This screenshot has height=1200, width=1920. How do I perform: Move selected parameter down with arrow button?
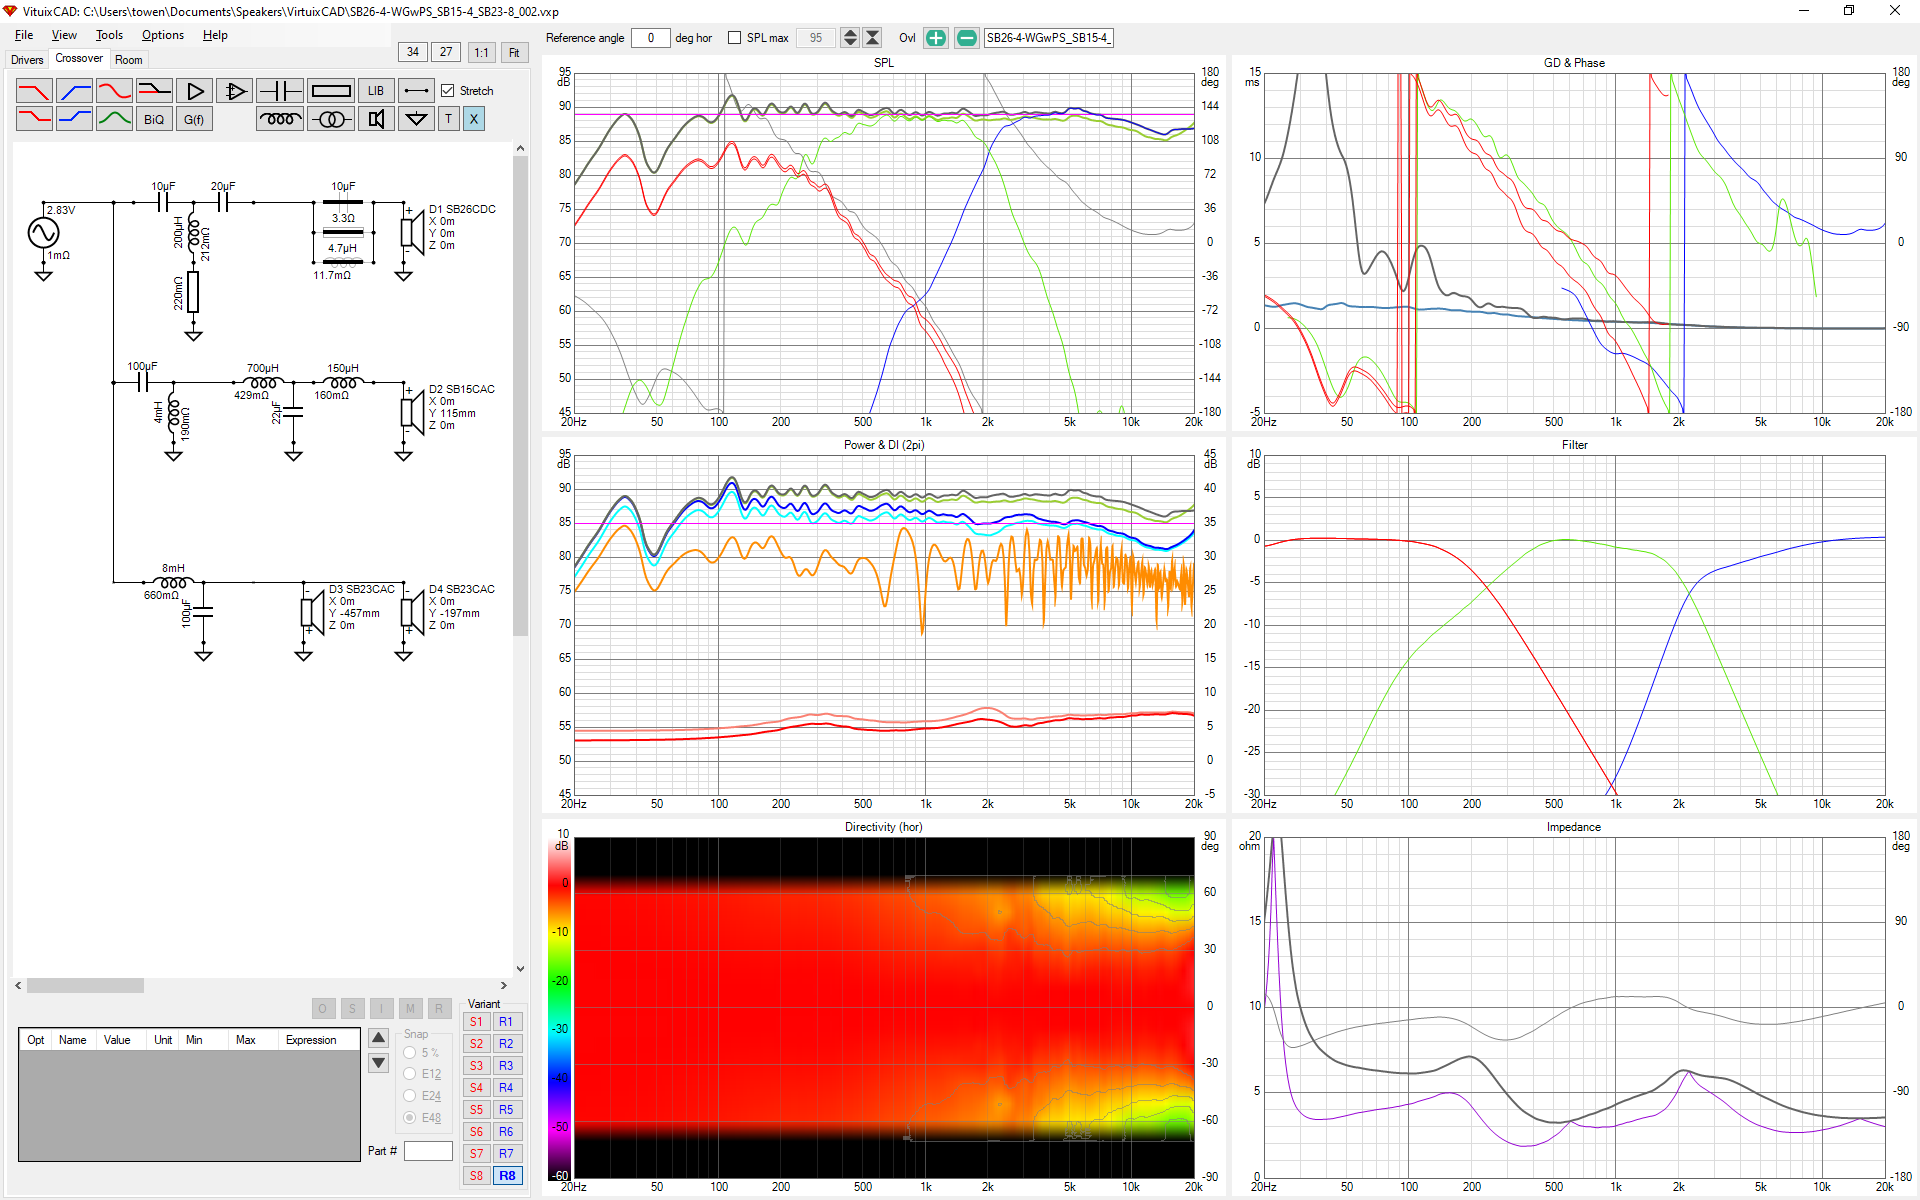pos(378,1063)
